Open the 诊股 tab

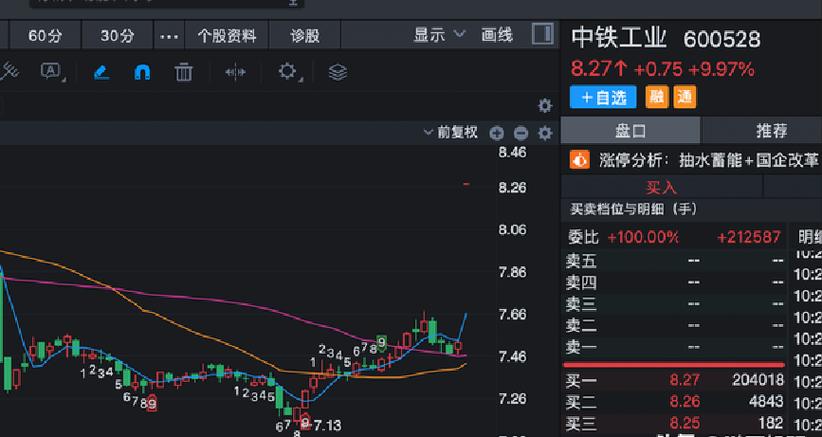pos(305,36)
